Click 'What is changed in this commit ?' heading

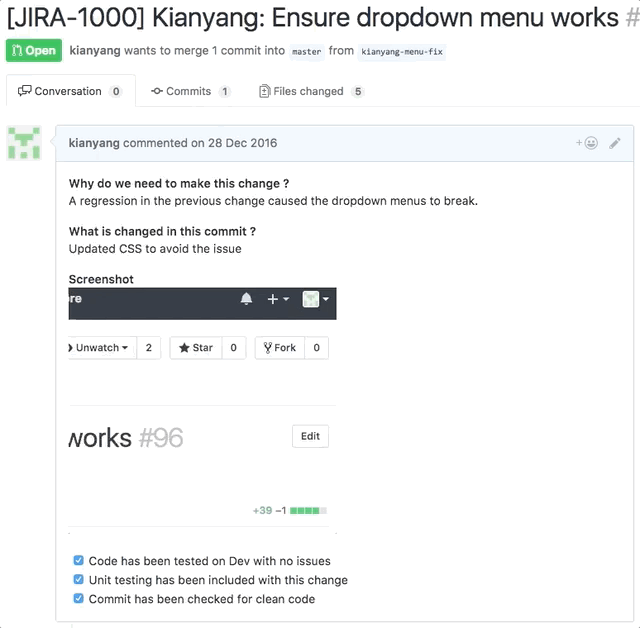point(162,231)
